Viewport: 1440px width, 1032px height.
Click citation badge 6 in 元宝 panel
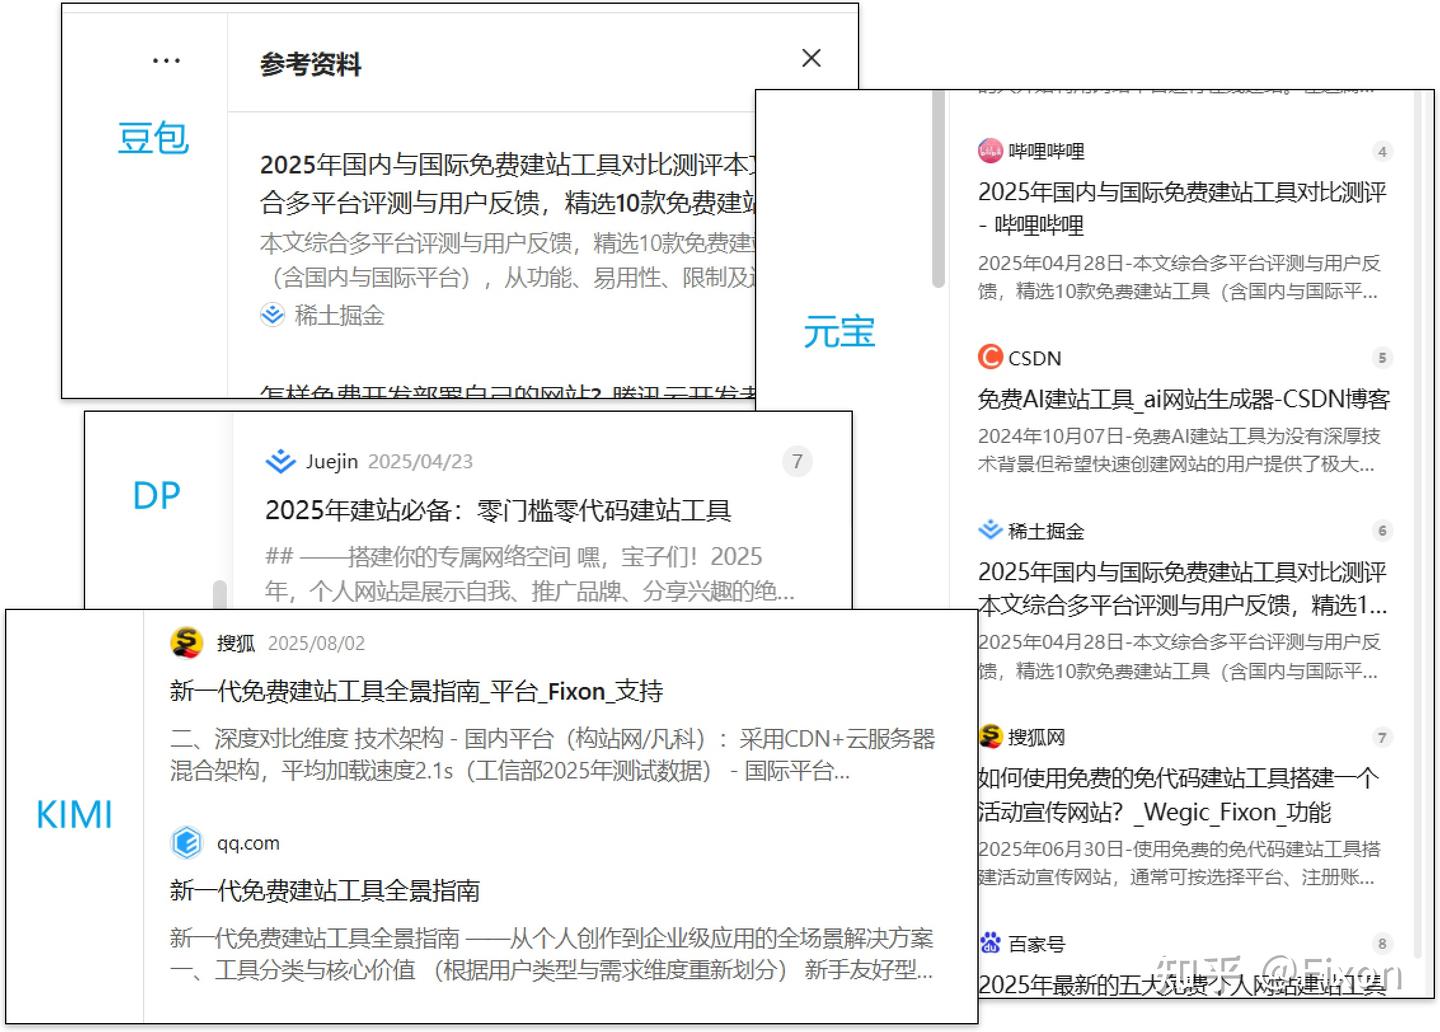1382,531
